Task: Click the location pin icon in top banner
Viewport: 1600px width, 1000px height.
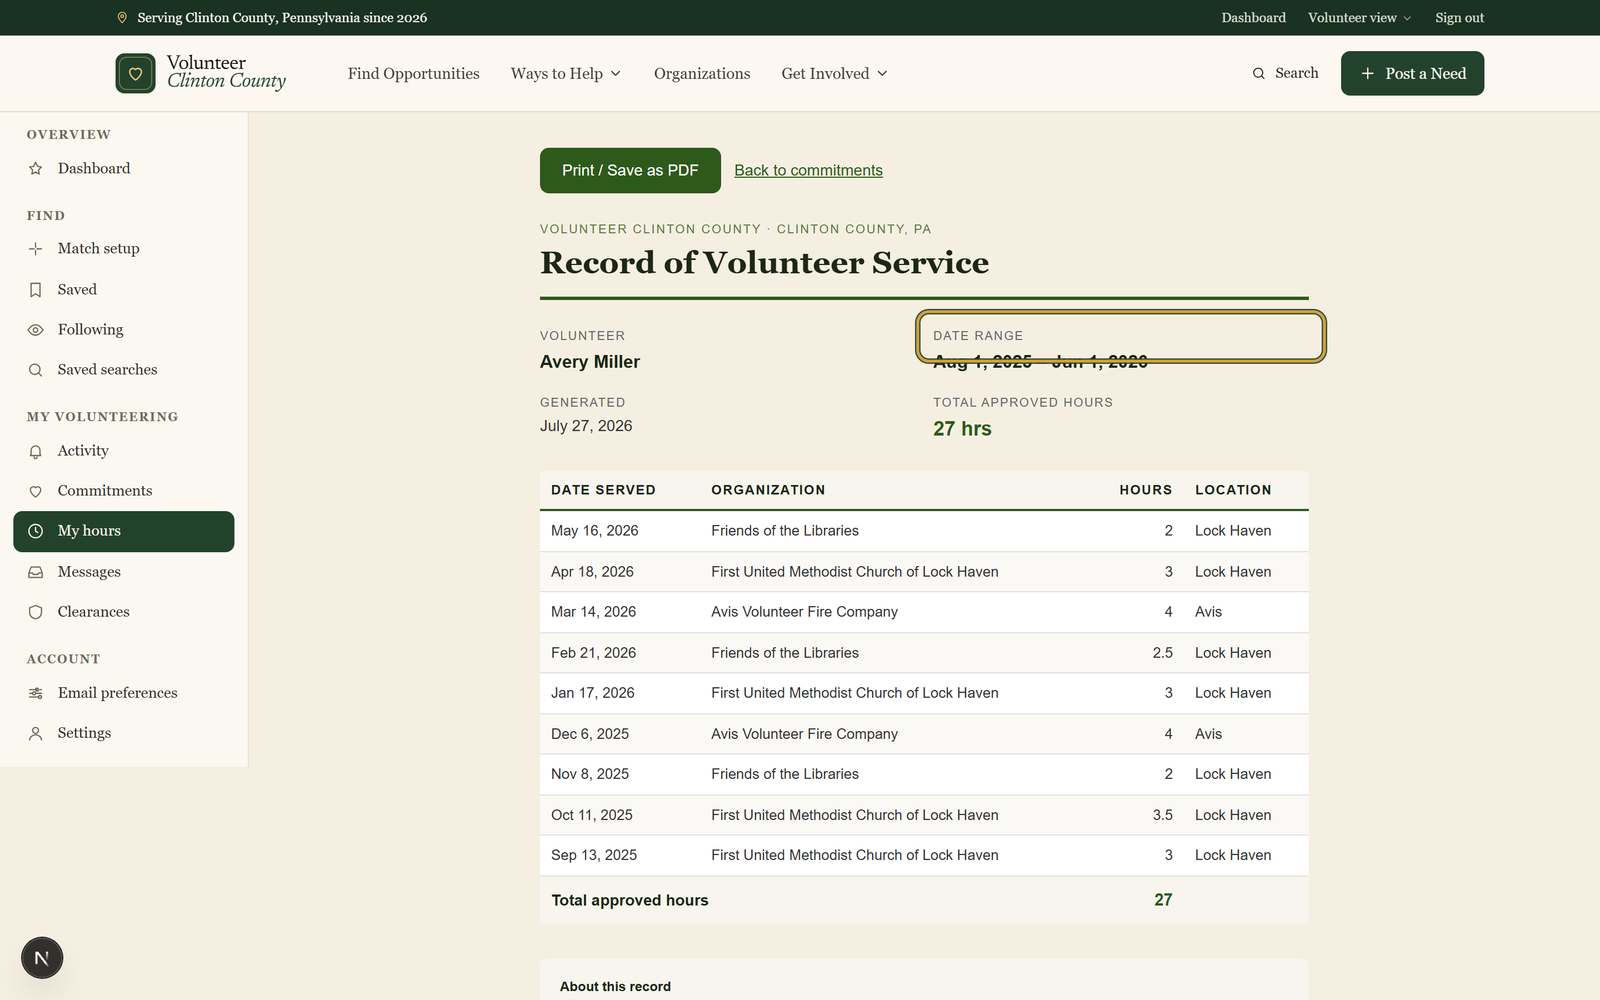Action: (122, 18)
